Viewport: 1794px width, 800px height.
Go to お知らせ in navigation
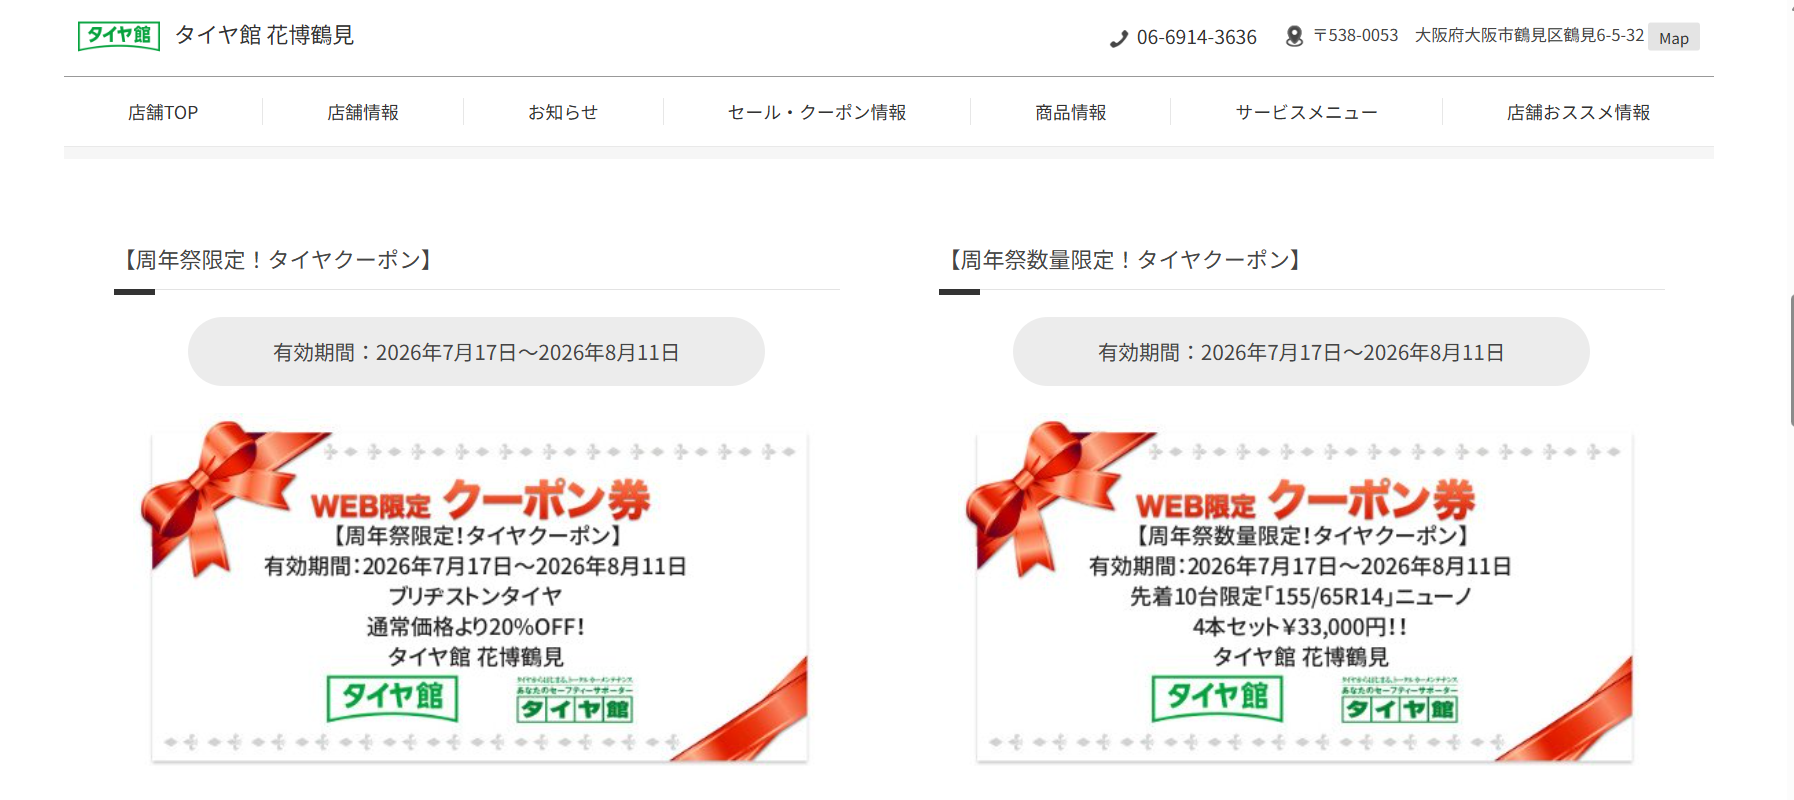tap(563, 112)
